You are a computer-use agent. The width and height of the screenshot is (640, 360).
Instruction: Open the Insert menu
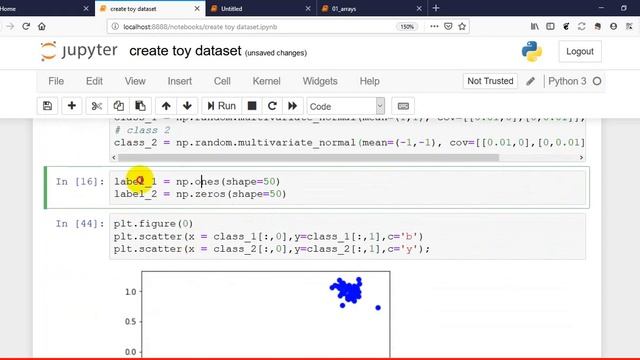180,81
